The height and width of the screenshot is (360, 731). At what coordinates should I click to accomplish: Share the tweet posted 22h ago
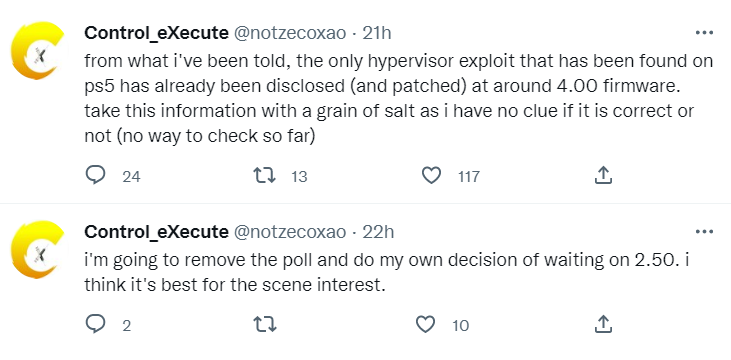[602, 325]
